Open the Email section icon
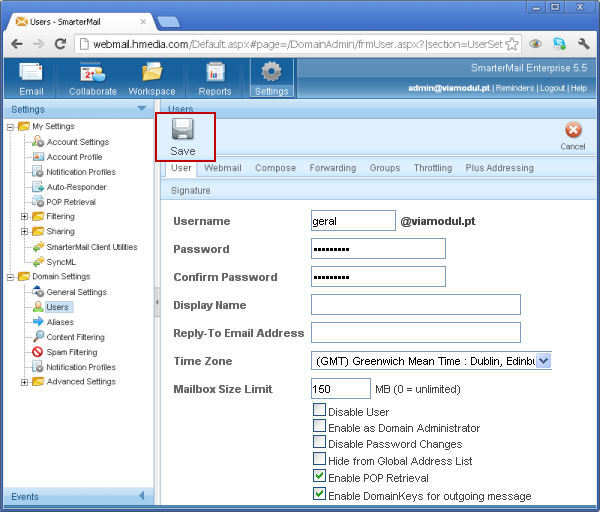600x512 pixels. tap(31, 72)
